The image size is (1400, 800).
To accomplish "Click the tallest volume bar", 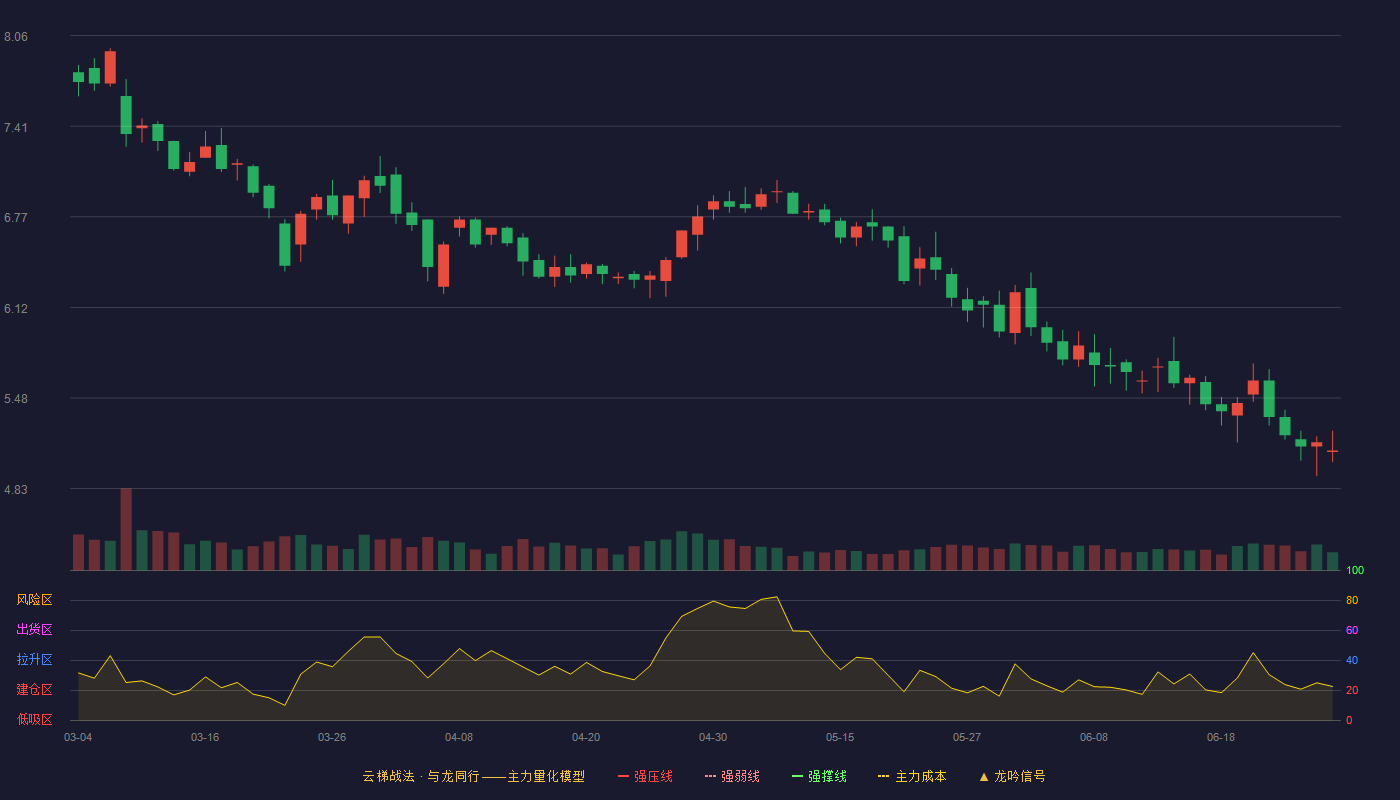I will [126, 529].
